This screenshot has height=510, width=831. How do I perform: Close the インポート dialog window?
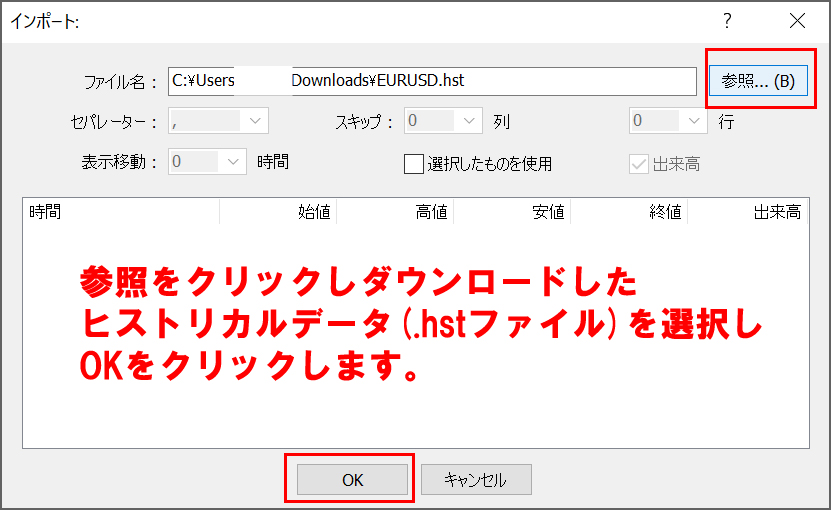coord(797,21)
